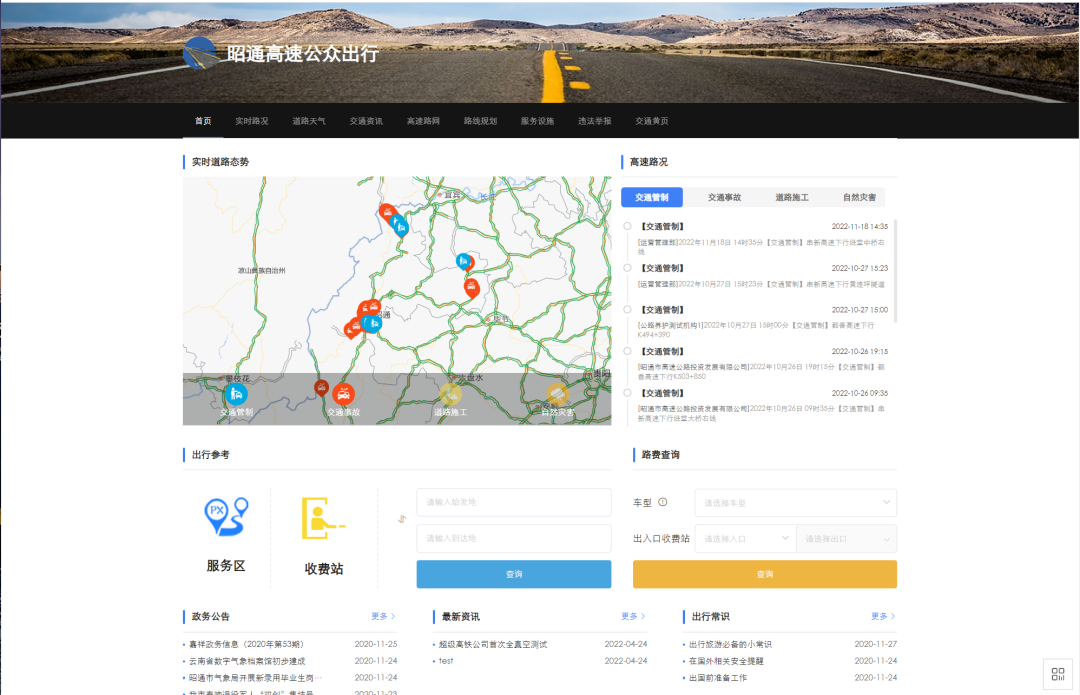Screen dimensions: 1080x695
Task: Toggle 自然灾害 map legend icon
Action: [x=557, y=395]
